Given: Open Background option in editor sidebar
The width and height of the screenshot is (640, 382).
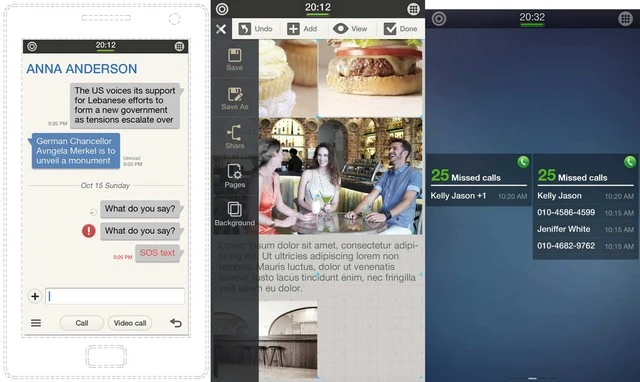Looking at the screenshot, I should (235, 215).
